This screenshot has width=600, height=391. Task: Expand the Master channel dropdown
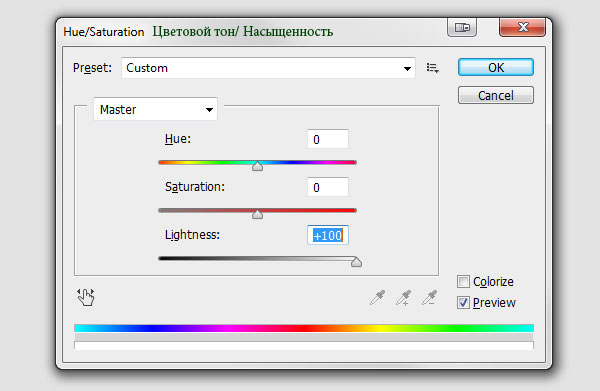(155, 109)
